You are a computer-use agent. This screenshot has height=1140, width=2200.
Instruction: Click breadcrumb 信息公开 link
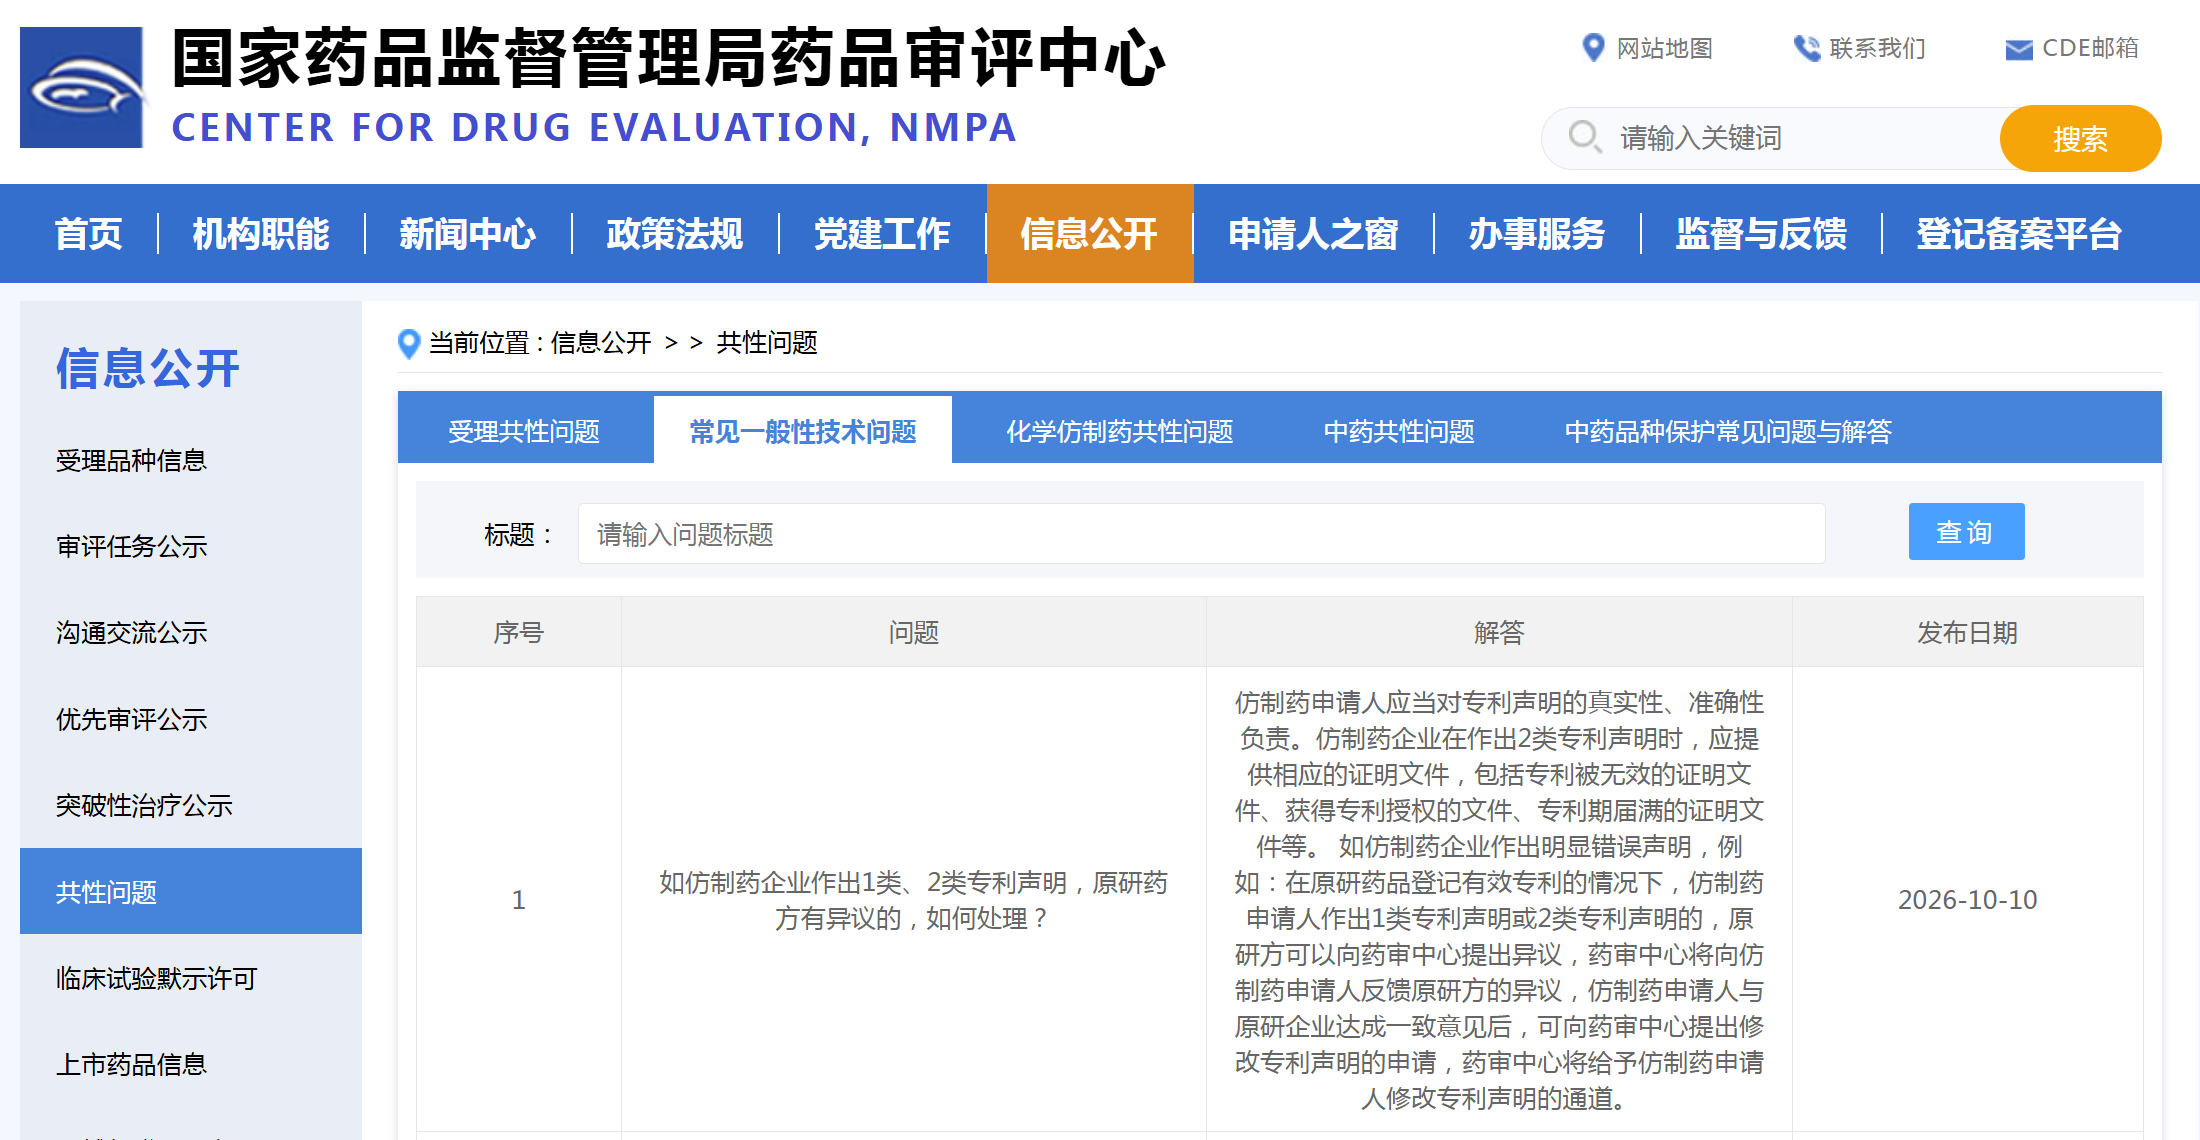click(x=601, y=343)
